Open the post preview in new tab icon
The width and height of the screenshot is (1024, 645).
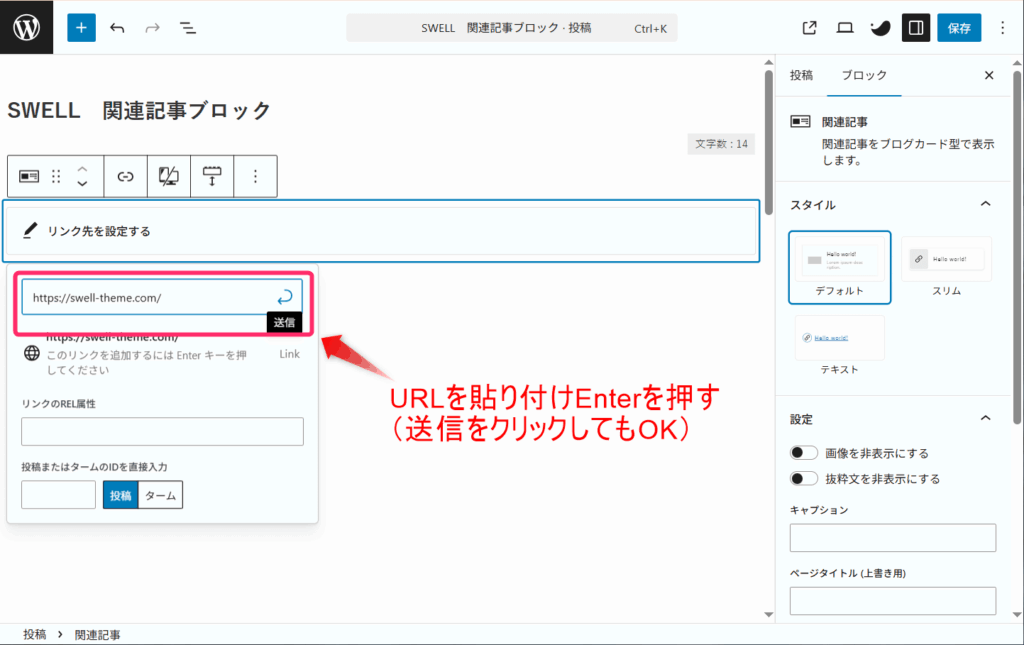809,27
